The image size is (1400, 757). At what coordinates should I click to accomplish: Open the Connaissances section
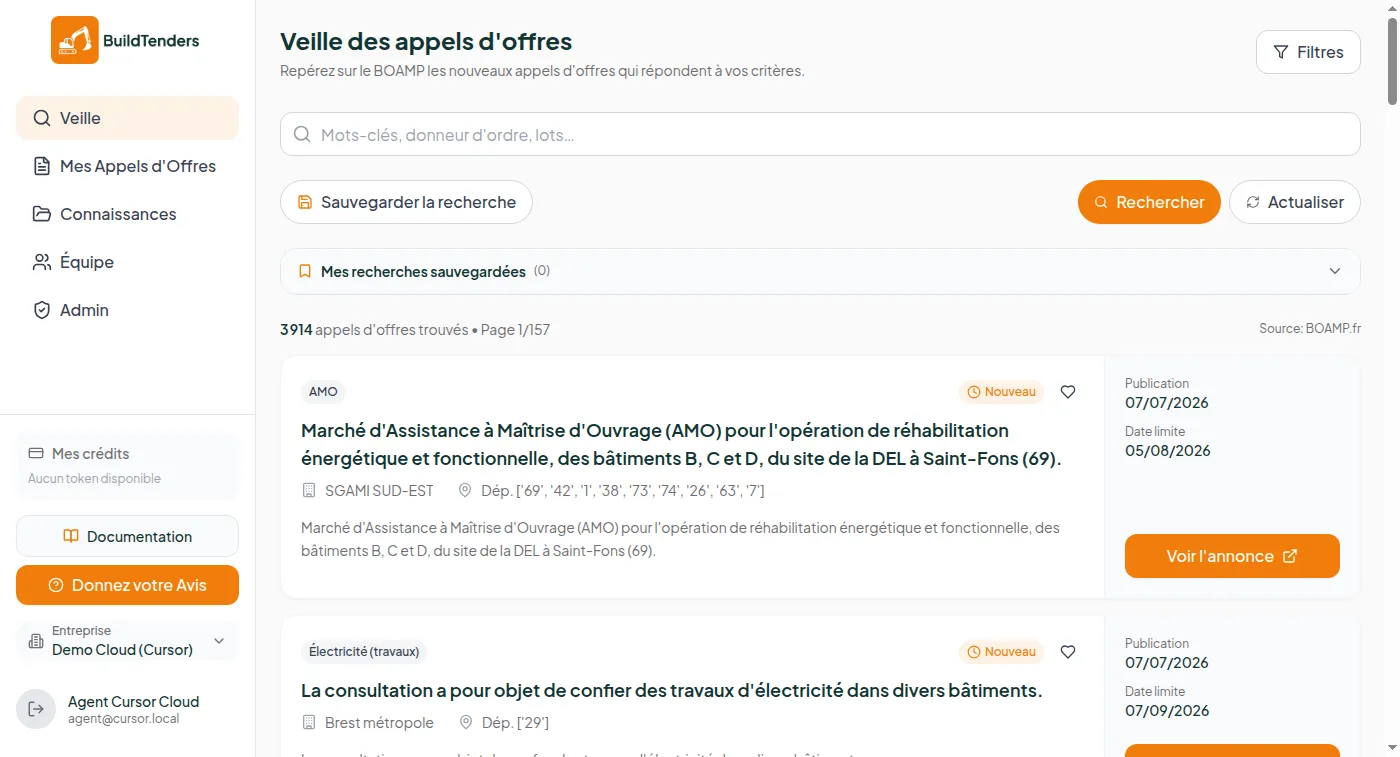pyautogui.click(x=127, y=214)
